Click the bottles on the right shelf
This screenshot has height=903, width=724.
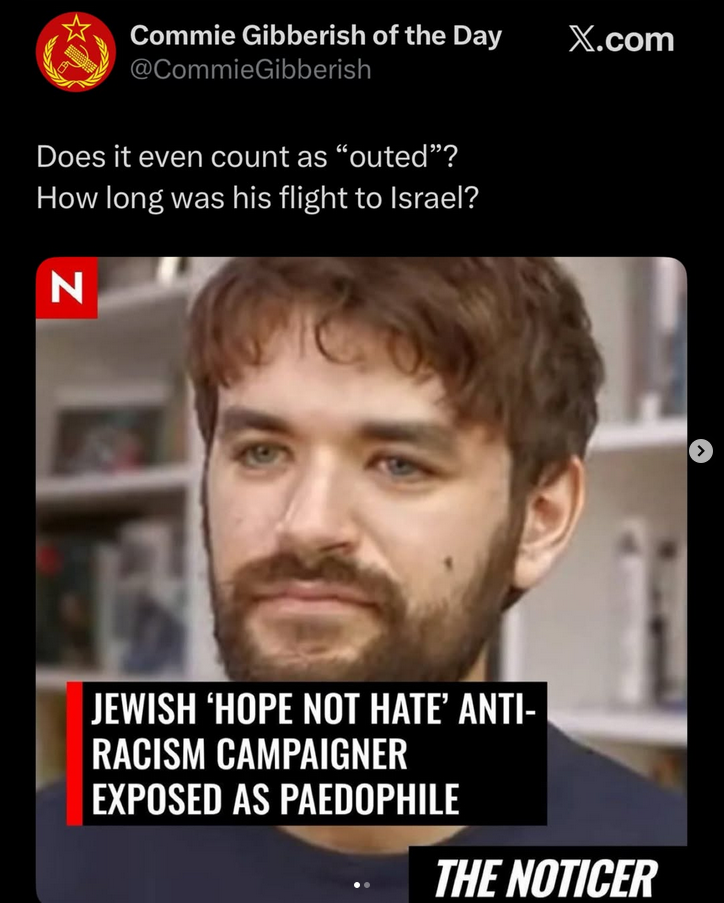click(644, 610)
